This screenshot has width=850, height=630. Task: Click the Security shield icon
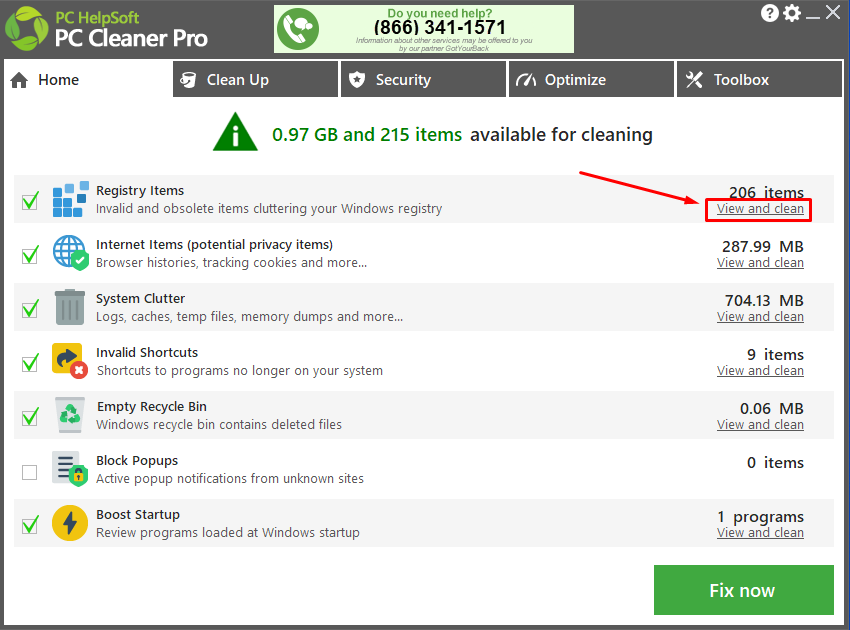357,80
